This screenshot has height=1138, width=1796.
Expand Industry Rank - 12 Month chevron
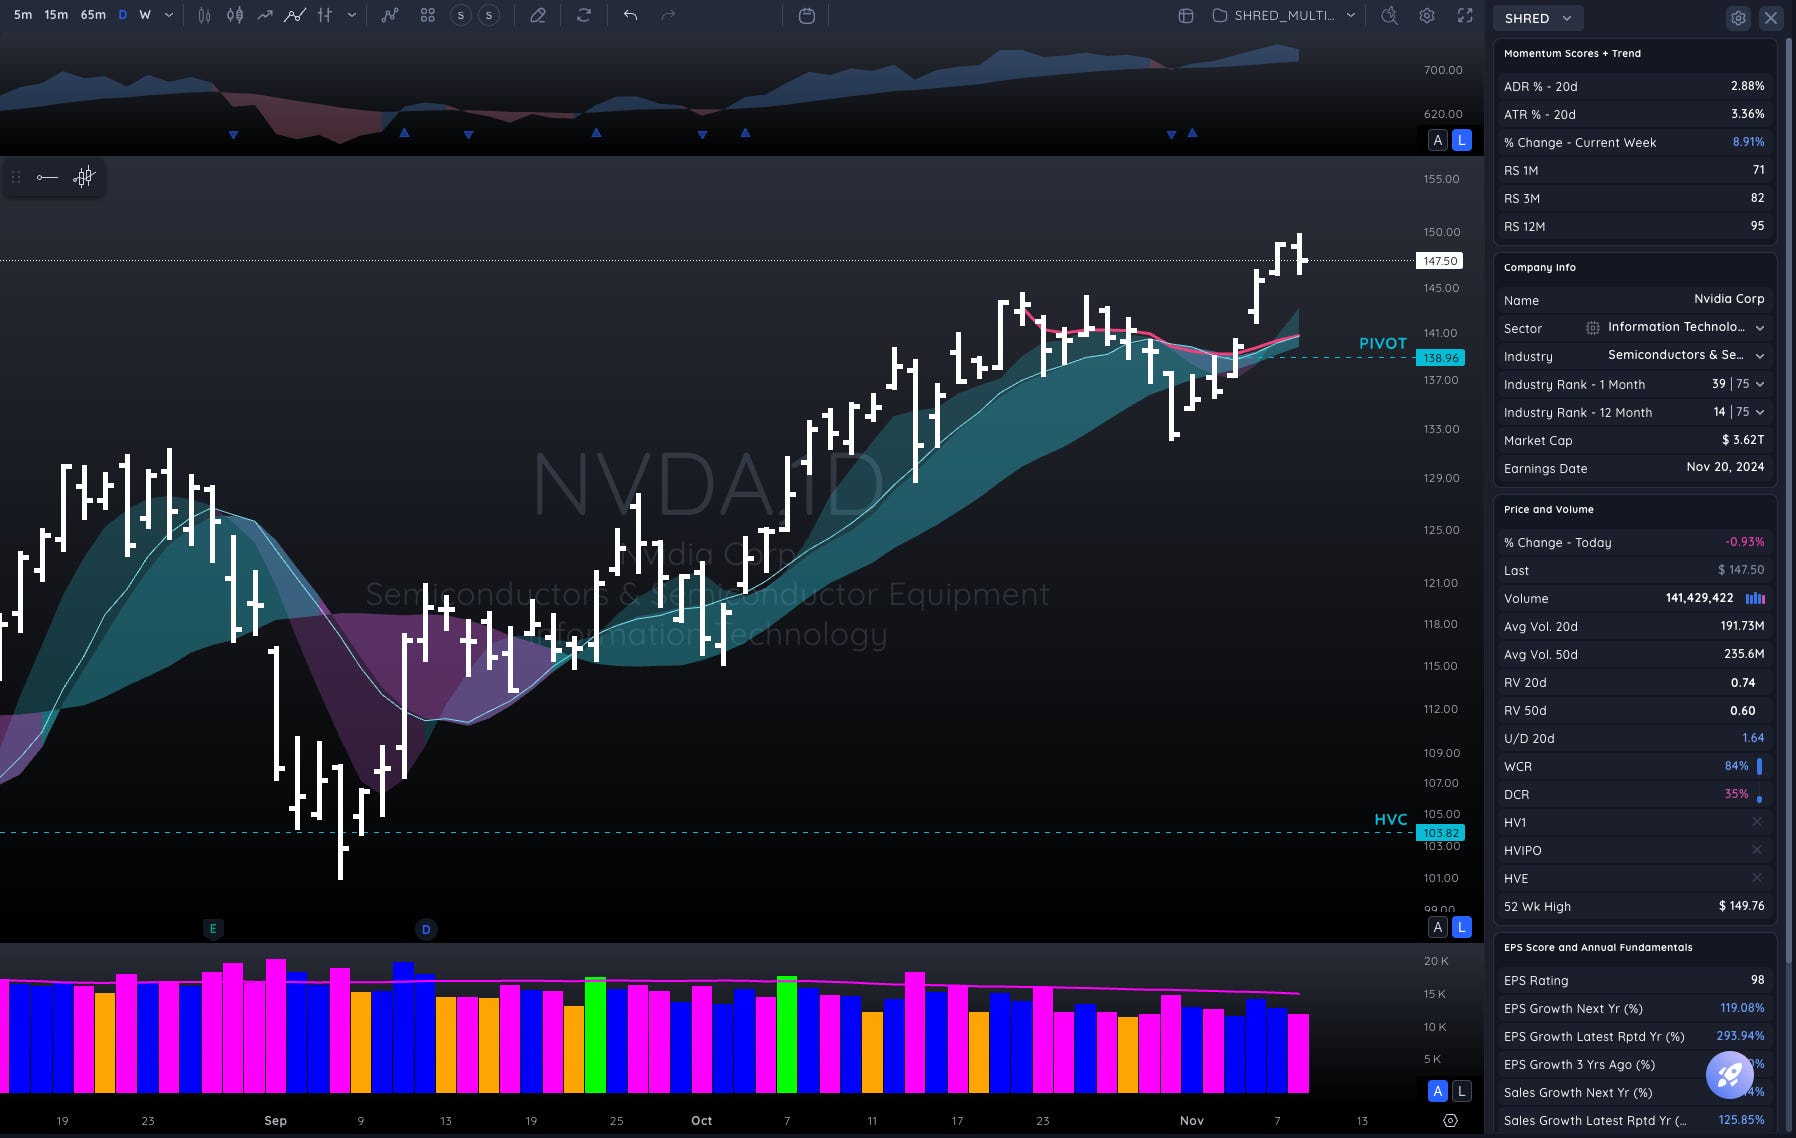pos(1760,412)
